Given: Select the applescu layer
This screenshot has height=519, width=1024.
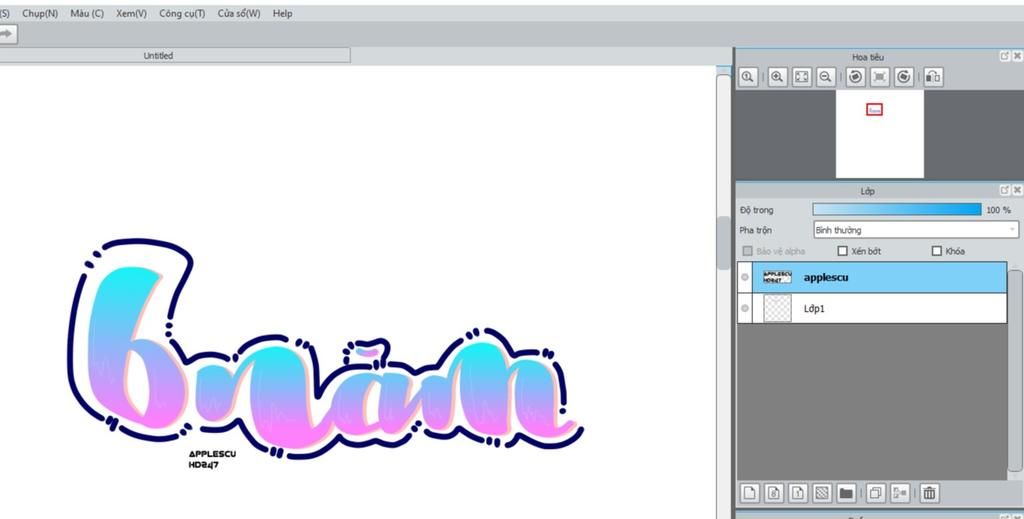Looking at the screenshot, I should pos(872,277).
